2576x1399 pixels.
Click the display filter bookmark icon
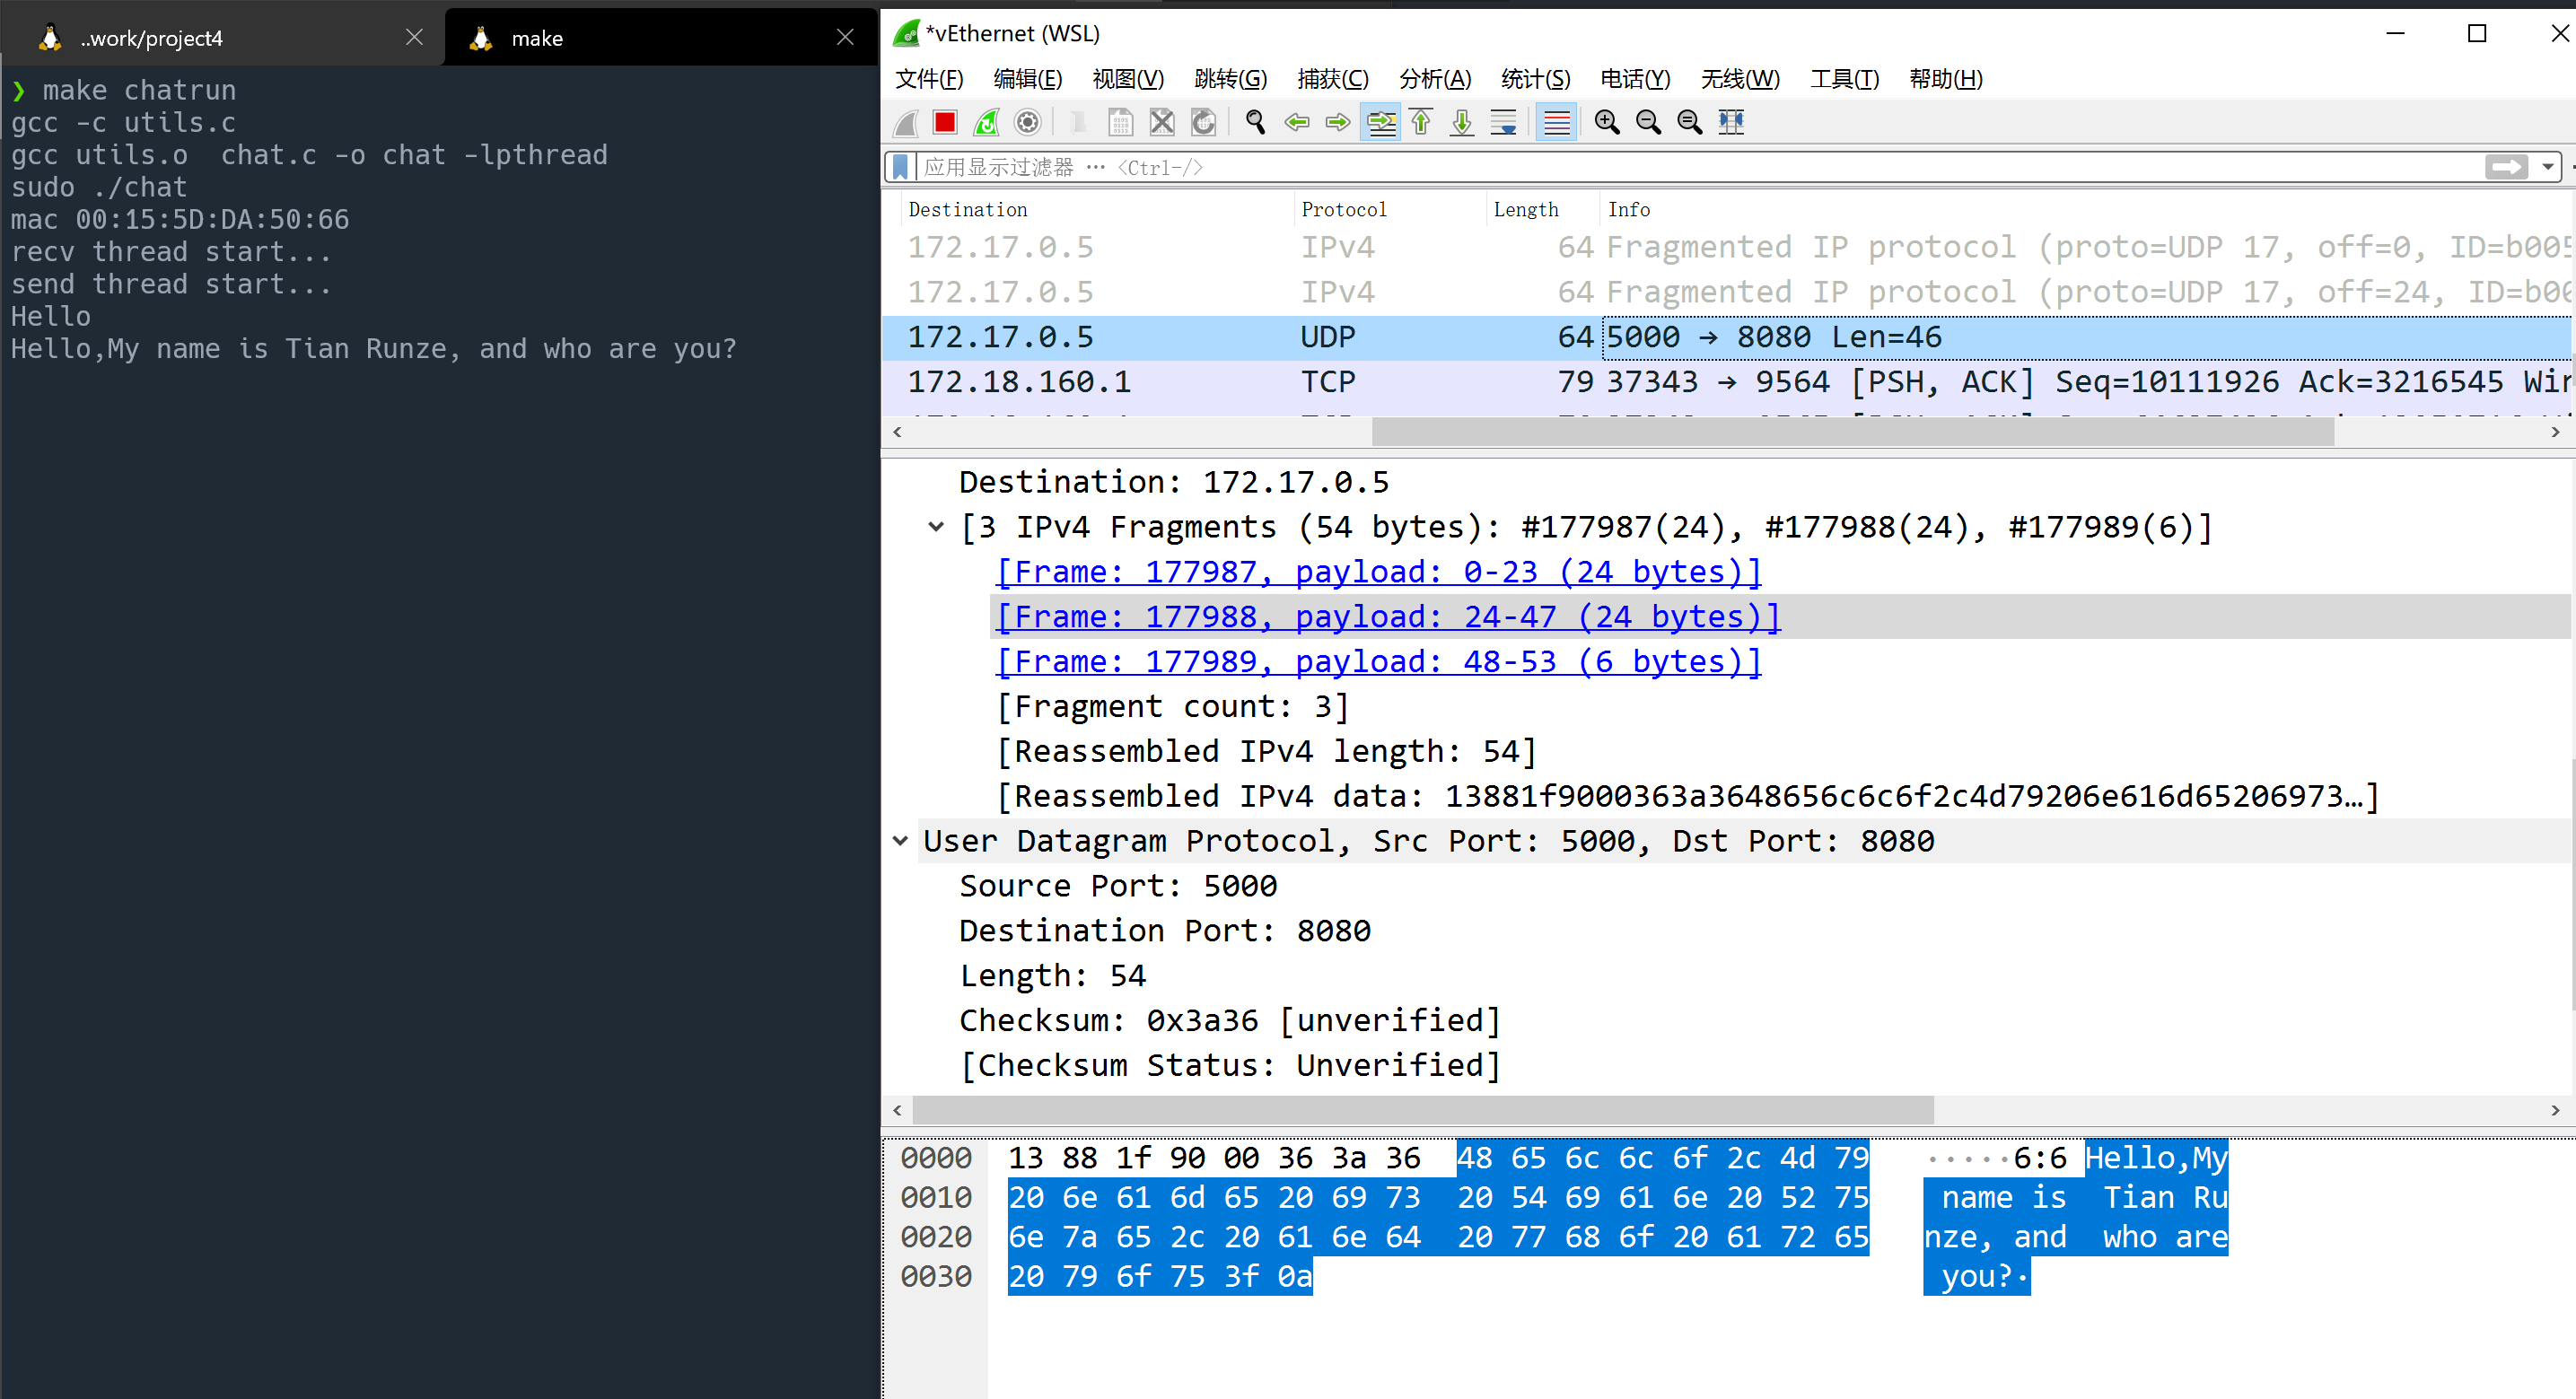coord(900,167)
